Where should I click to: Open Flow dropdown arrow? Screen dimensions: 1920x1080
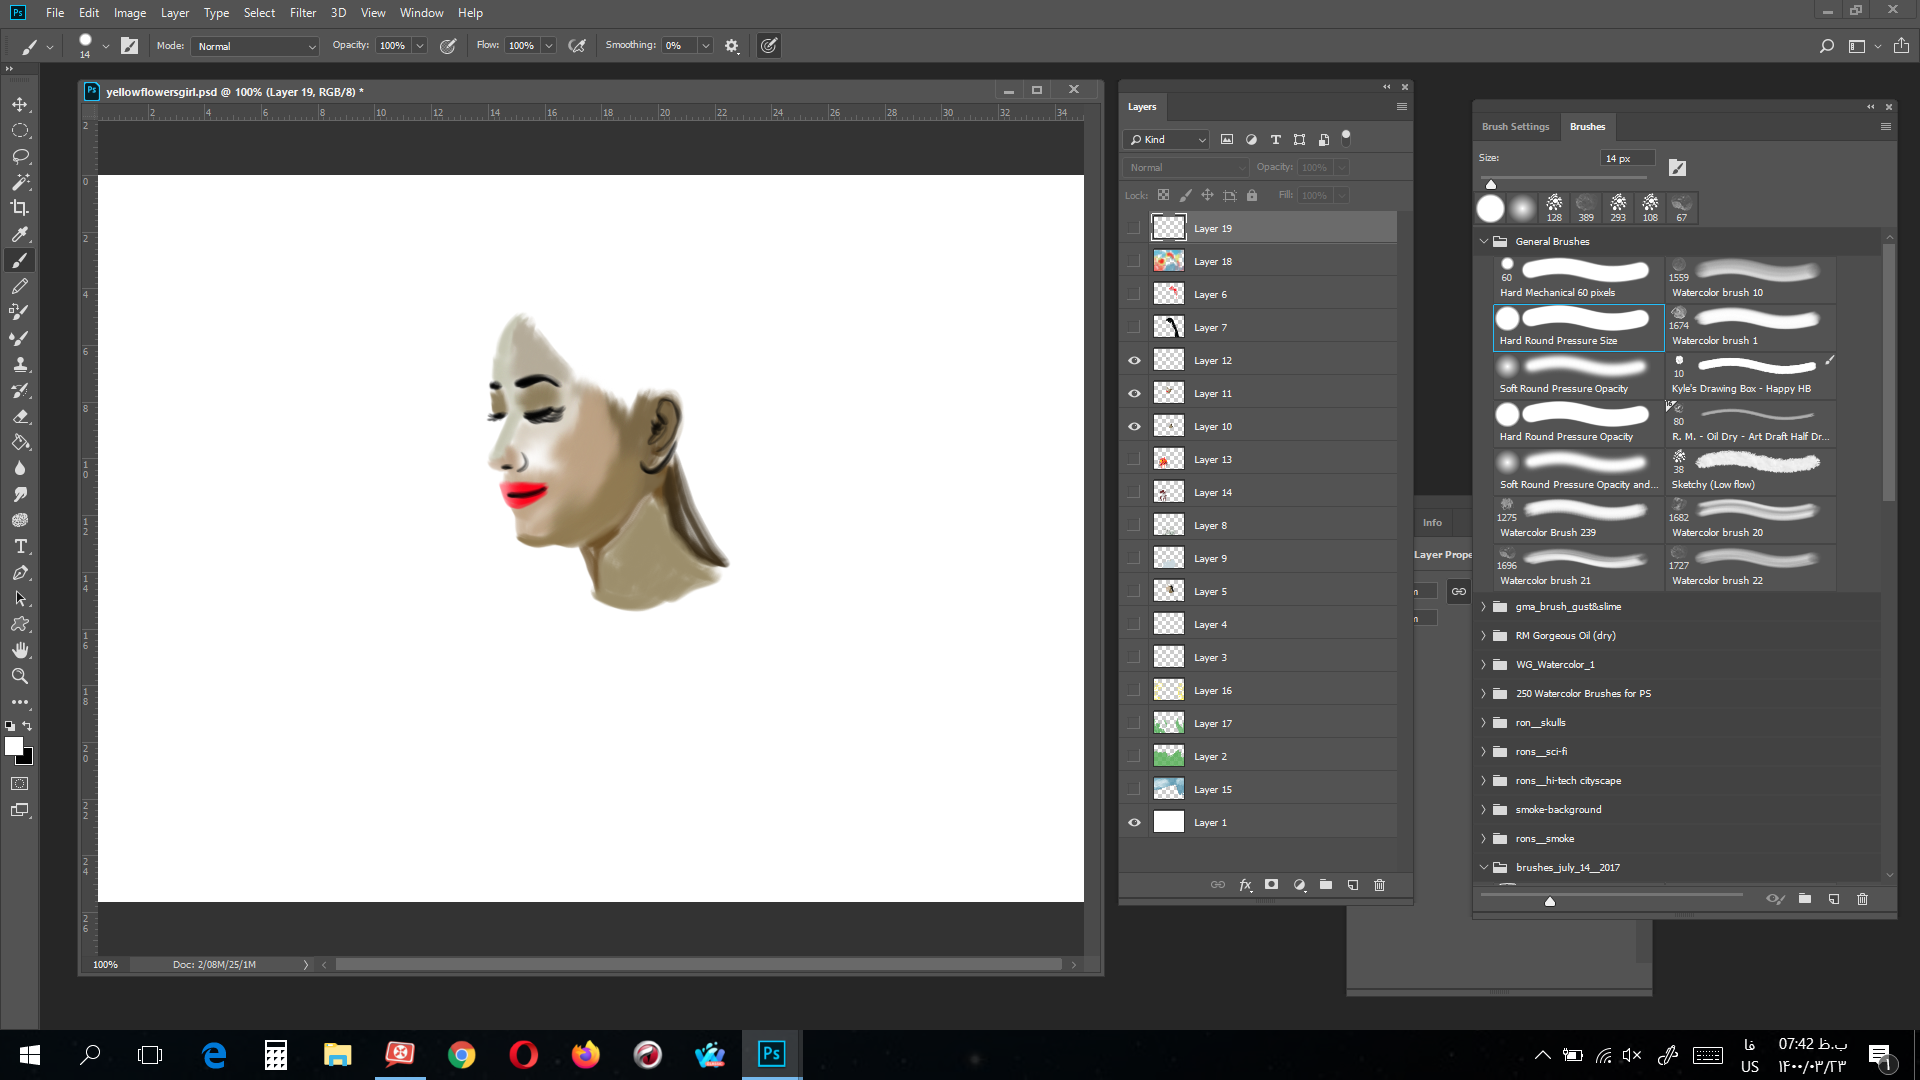[x=548, y=46]
